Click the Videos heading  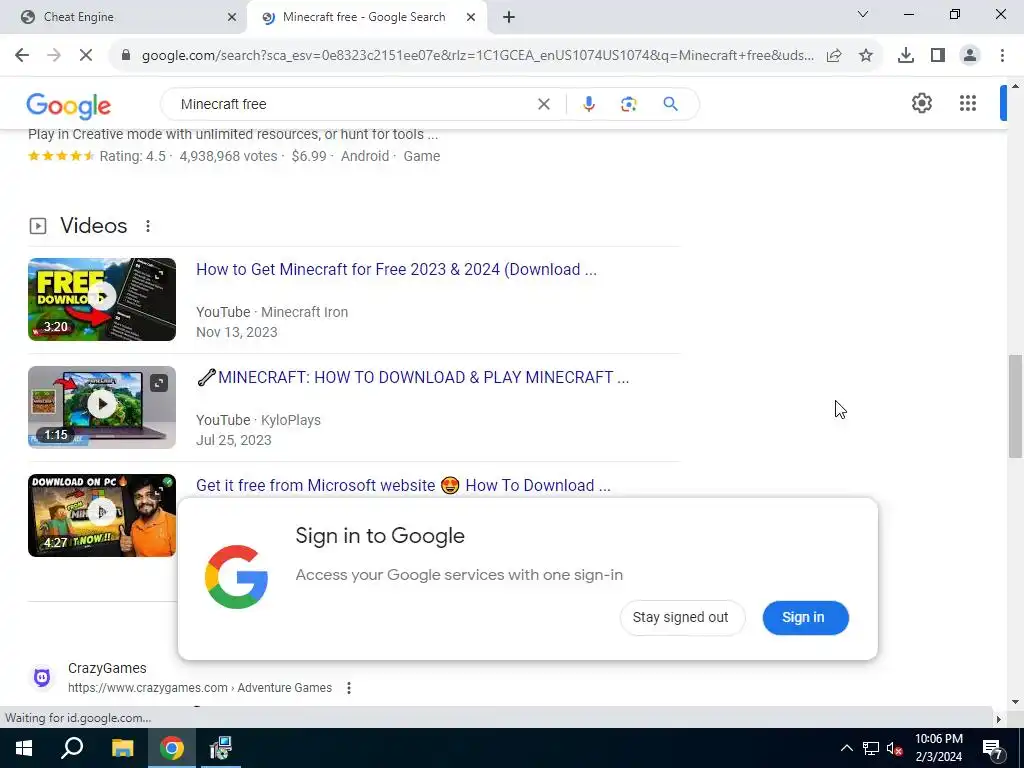(x=93, y=225)
